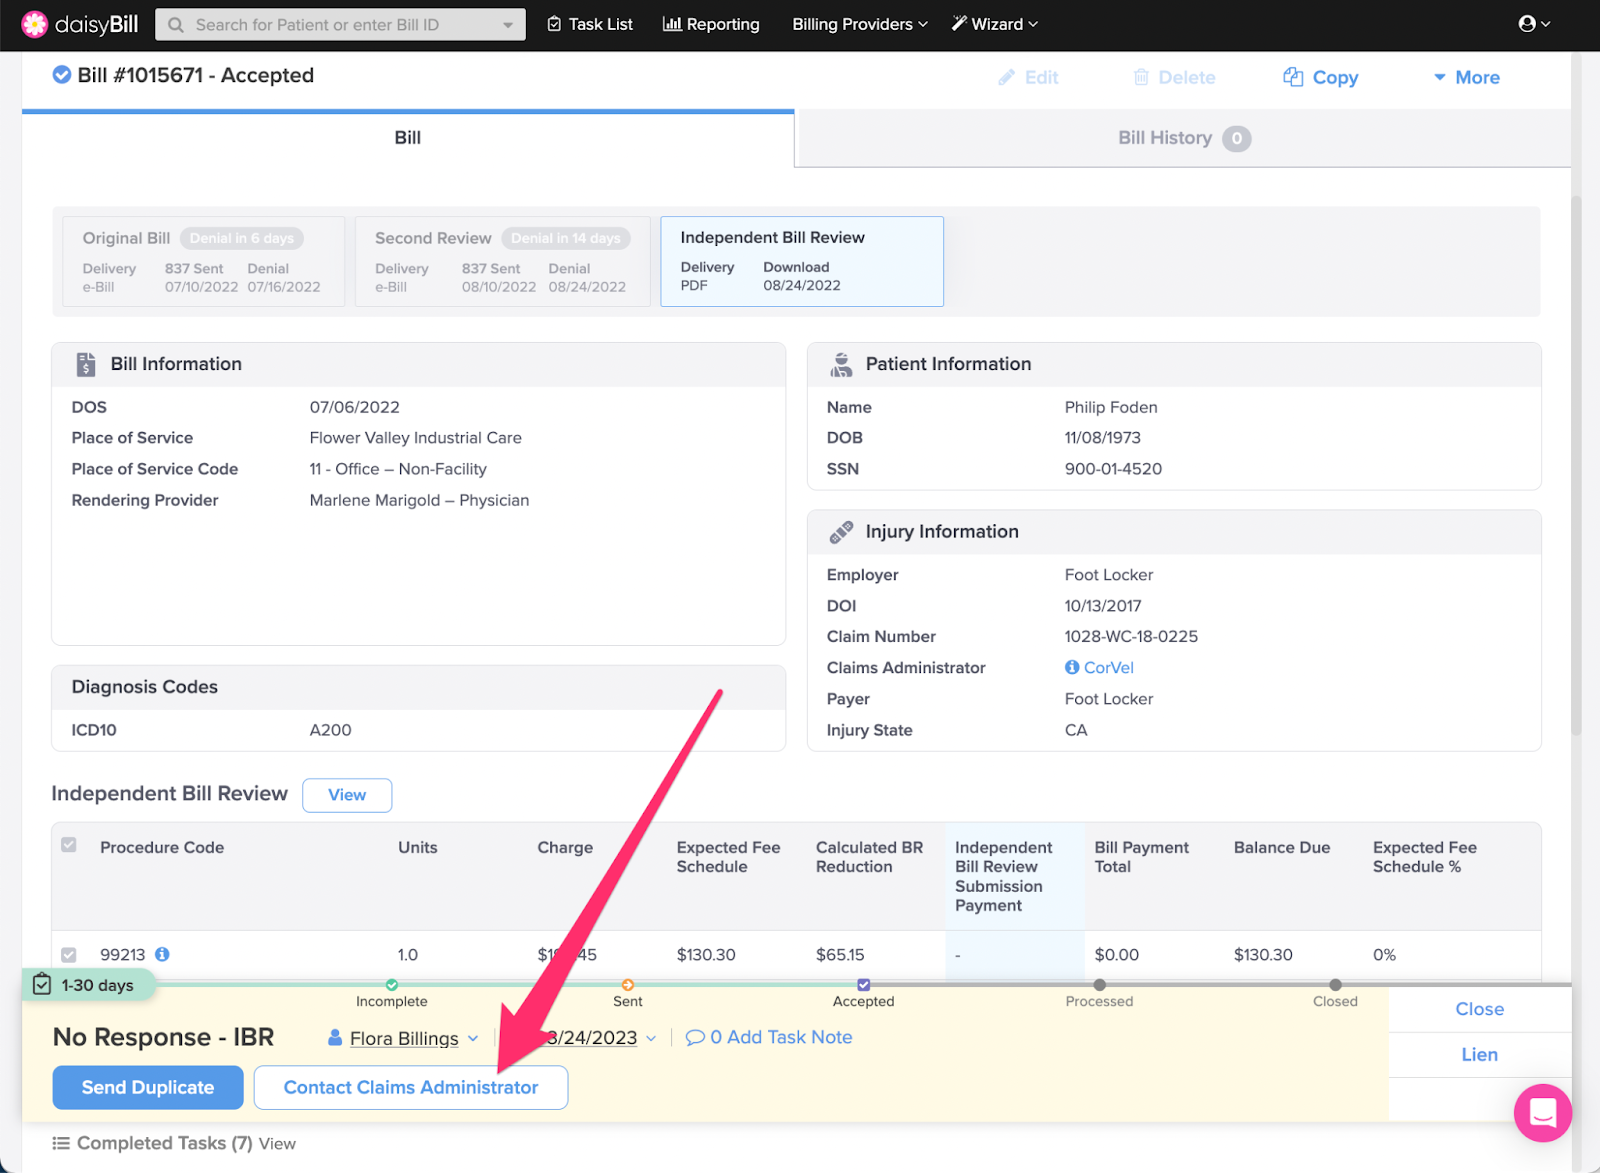This screenshot has width=1600, height=1173.
Task: Open Reporting from the top navigation
Action: click(x=711, y=24)
